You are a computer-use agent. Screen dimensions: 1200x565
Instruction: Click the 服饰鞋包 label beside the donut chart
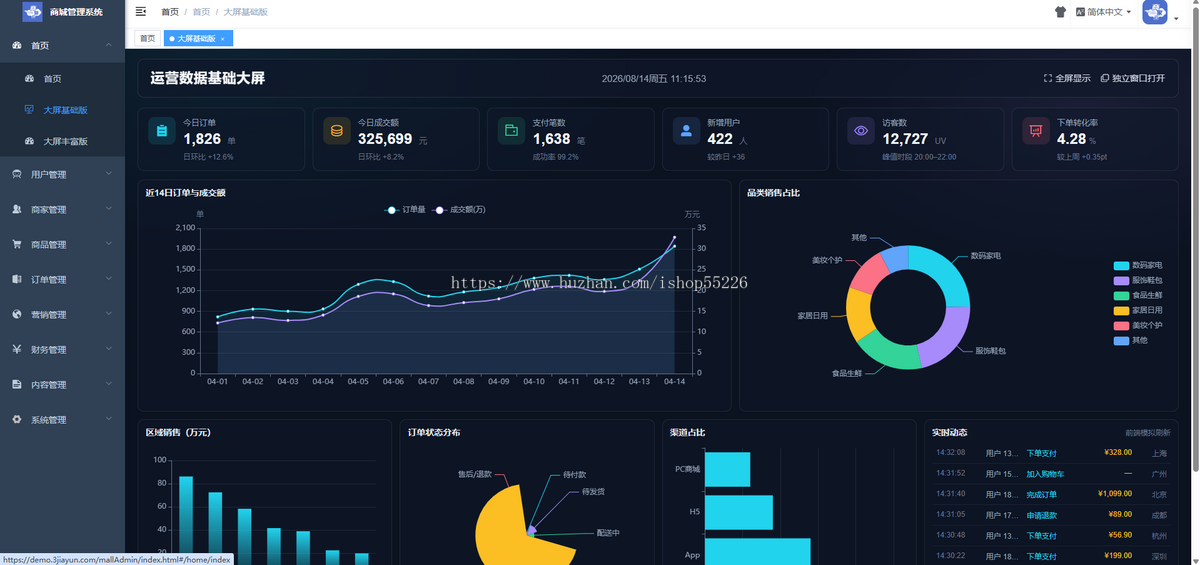coord(990,351)
